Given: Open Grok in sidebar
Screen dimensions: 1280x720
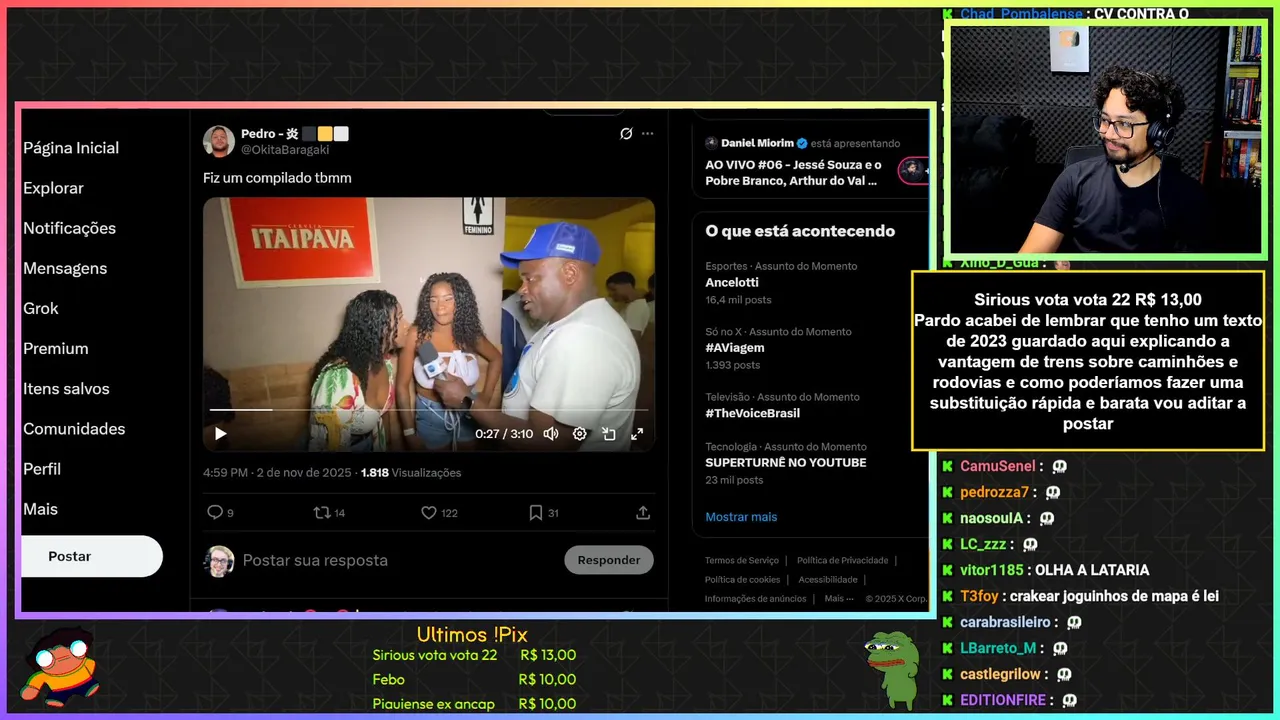Looking at the screenshot, I should [x=41, y=308].
